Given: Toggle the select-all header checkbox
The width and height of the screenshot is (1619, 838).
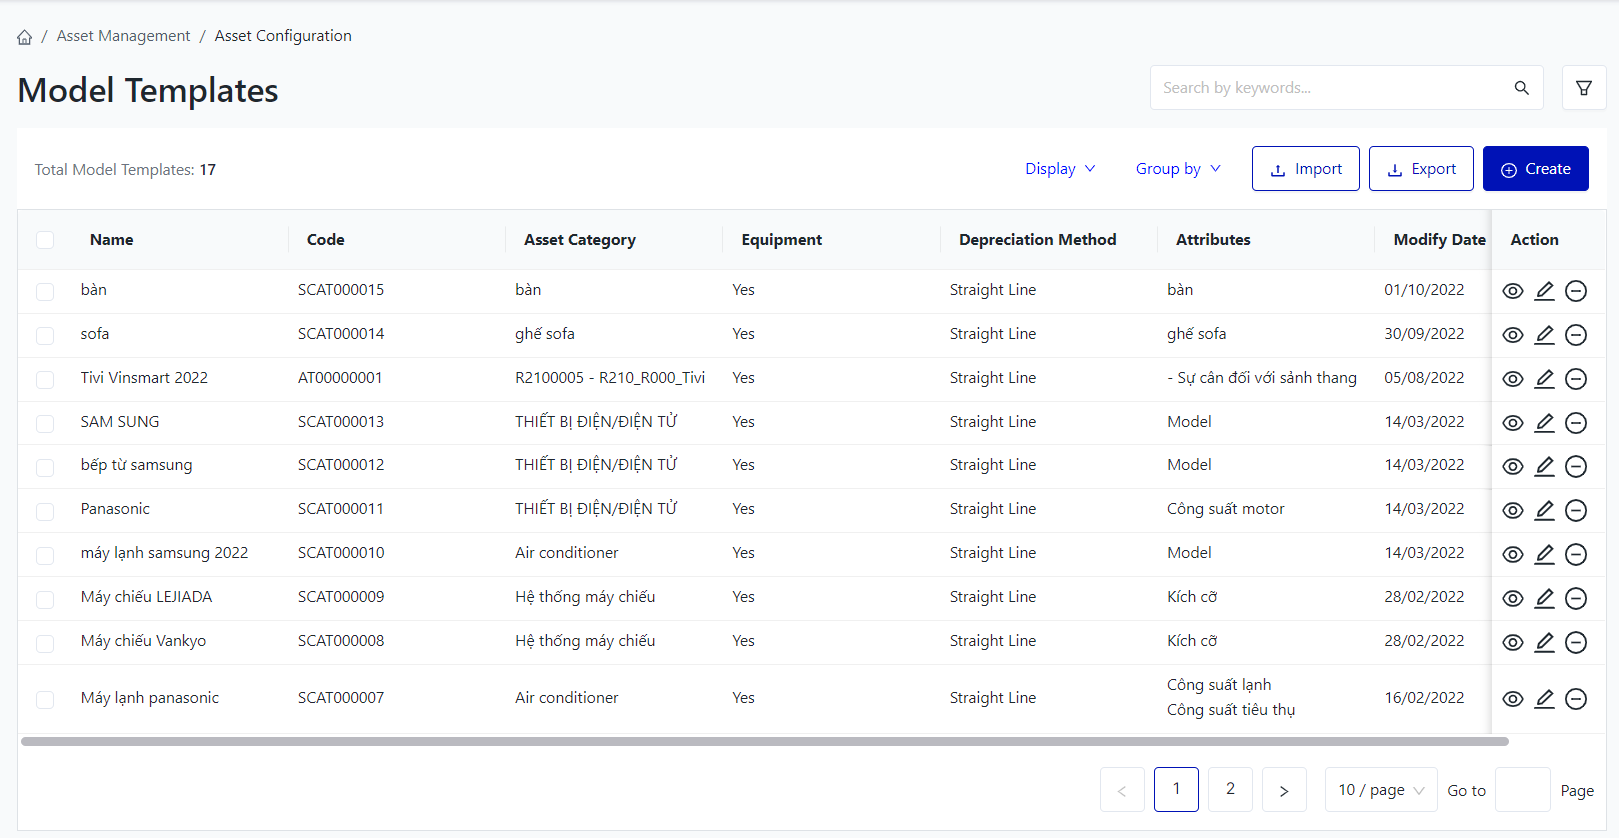Looking at the screenshot, I should point(45,240).
